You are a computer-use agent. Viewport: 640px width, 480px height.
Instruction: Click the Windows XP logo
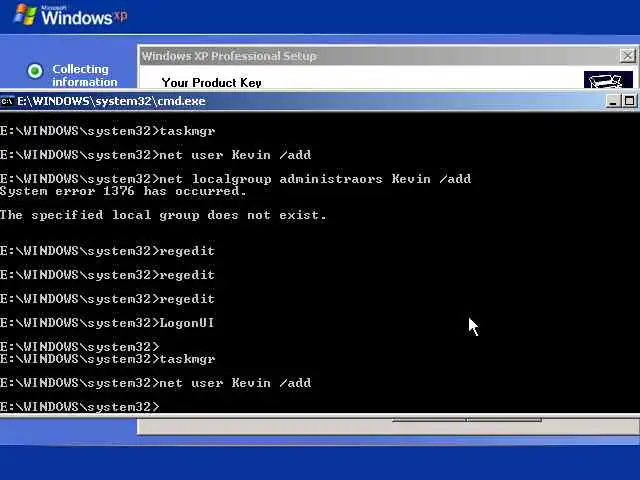click(71, 15)
